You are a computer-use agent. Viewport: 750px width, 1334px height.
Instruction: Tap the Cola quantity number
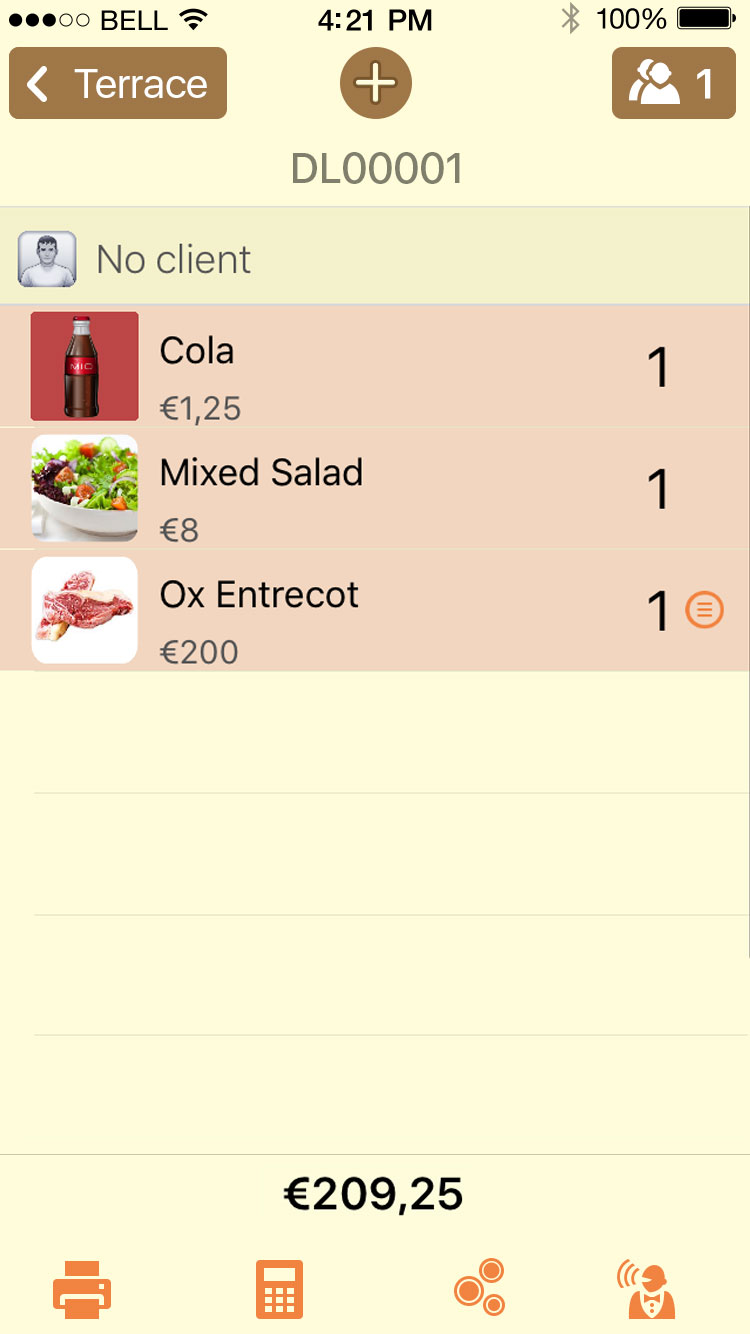click(x=658, y=368)
